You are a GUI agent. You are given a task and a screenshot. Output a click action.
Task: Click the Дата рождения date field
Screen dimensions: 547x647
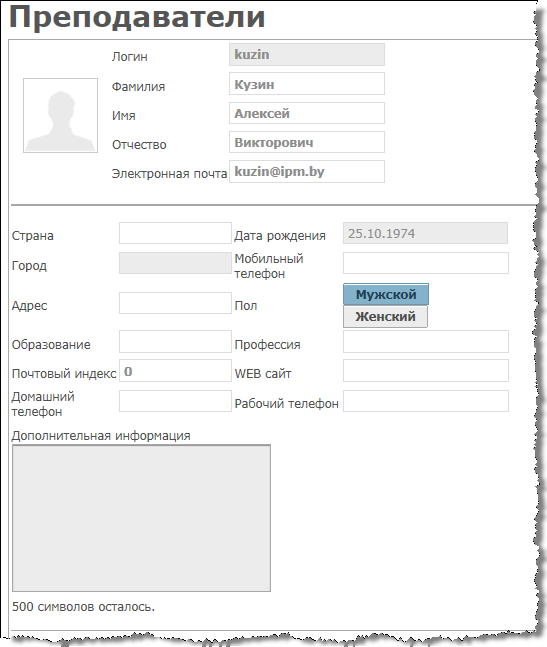(425, 233)
